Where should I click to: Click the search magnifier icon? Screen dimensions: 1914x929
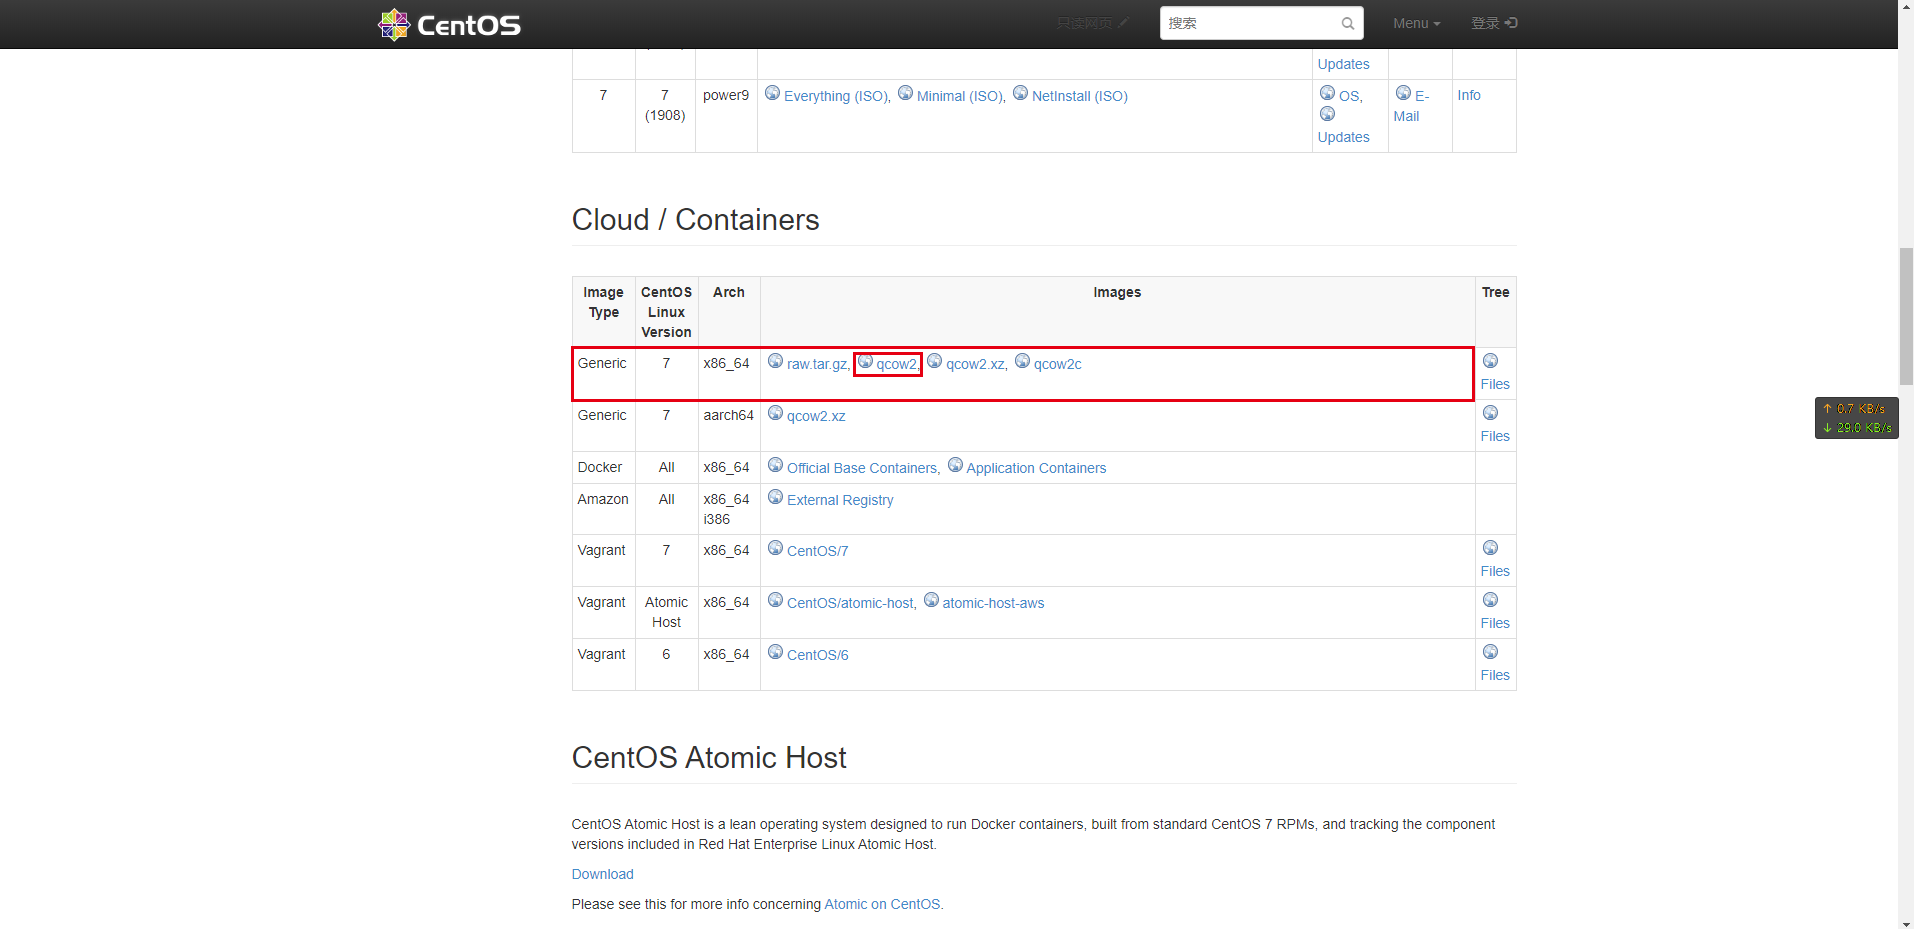click(1347, 23)
